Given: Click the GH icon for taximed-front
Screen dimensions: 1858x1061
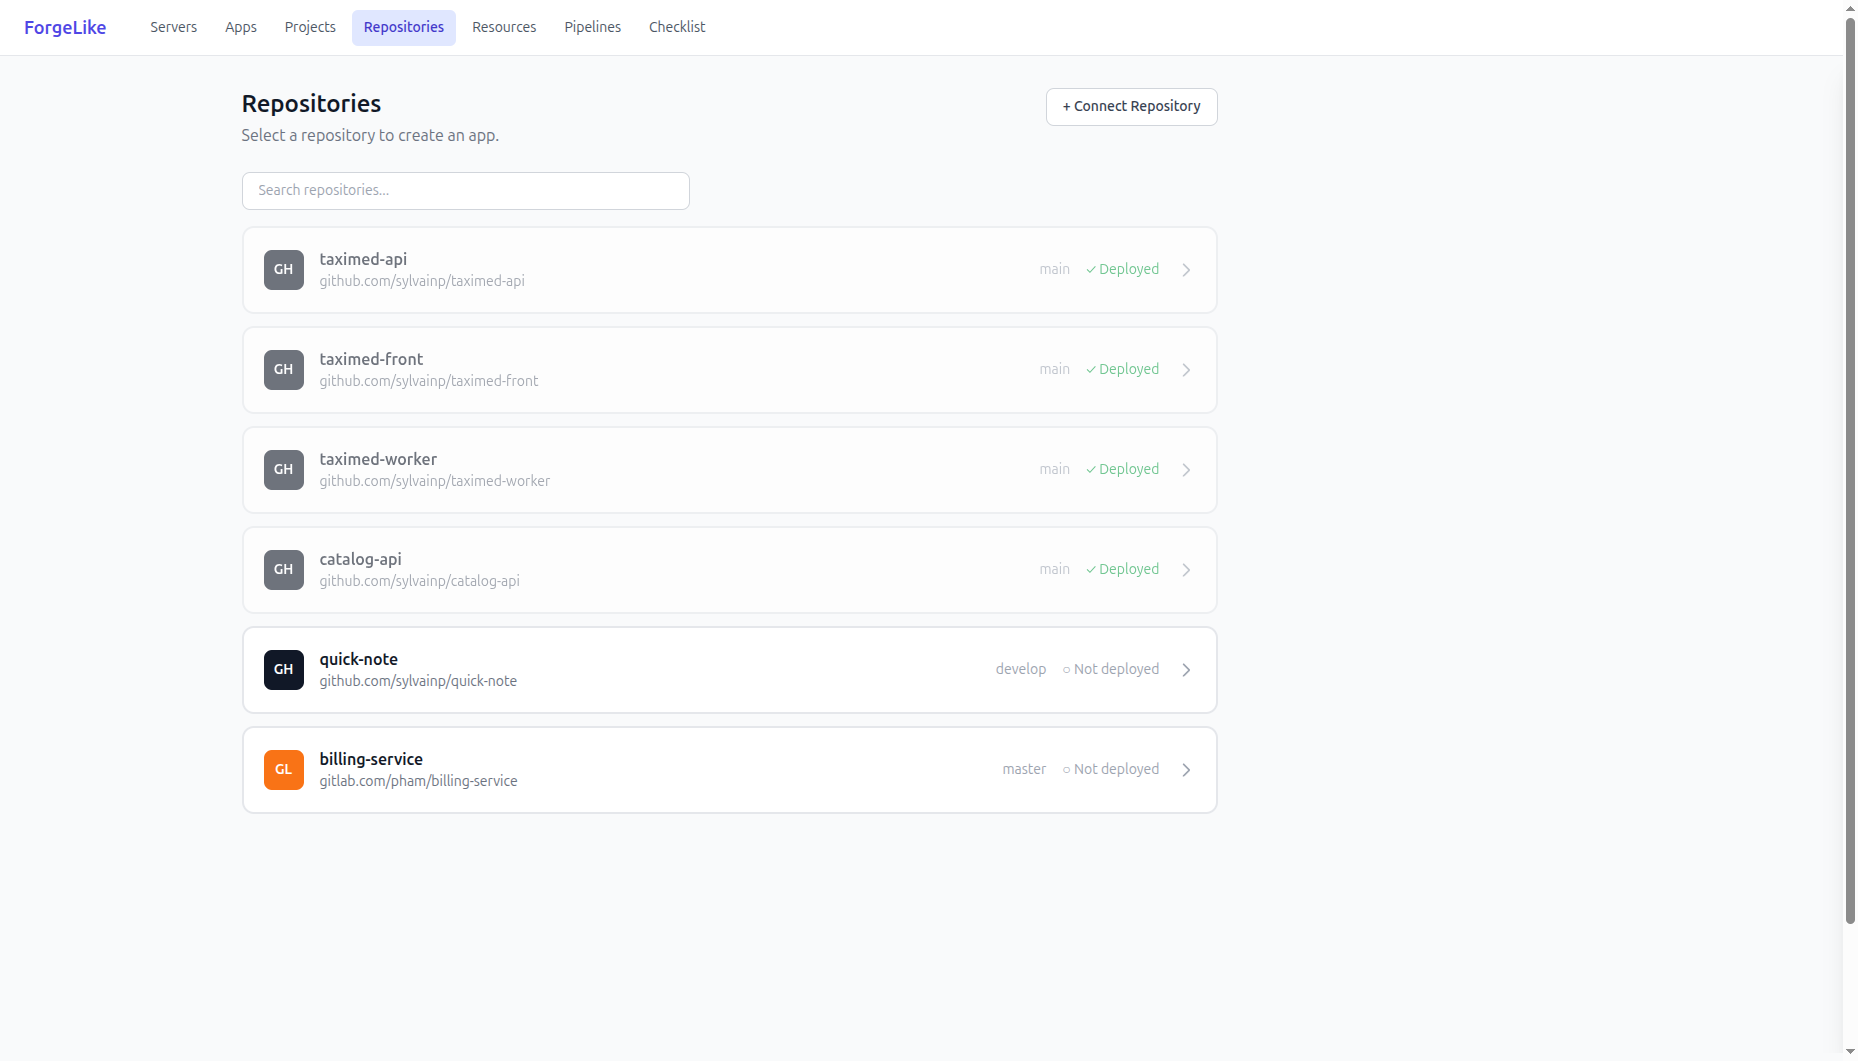Looking at the screenshot, I should [283, 370].
